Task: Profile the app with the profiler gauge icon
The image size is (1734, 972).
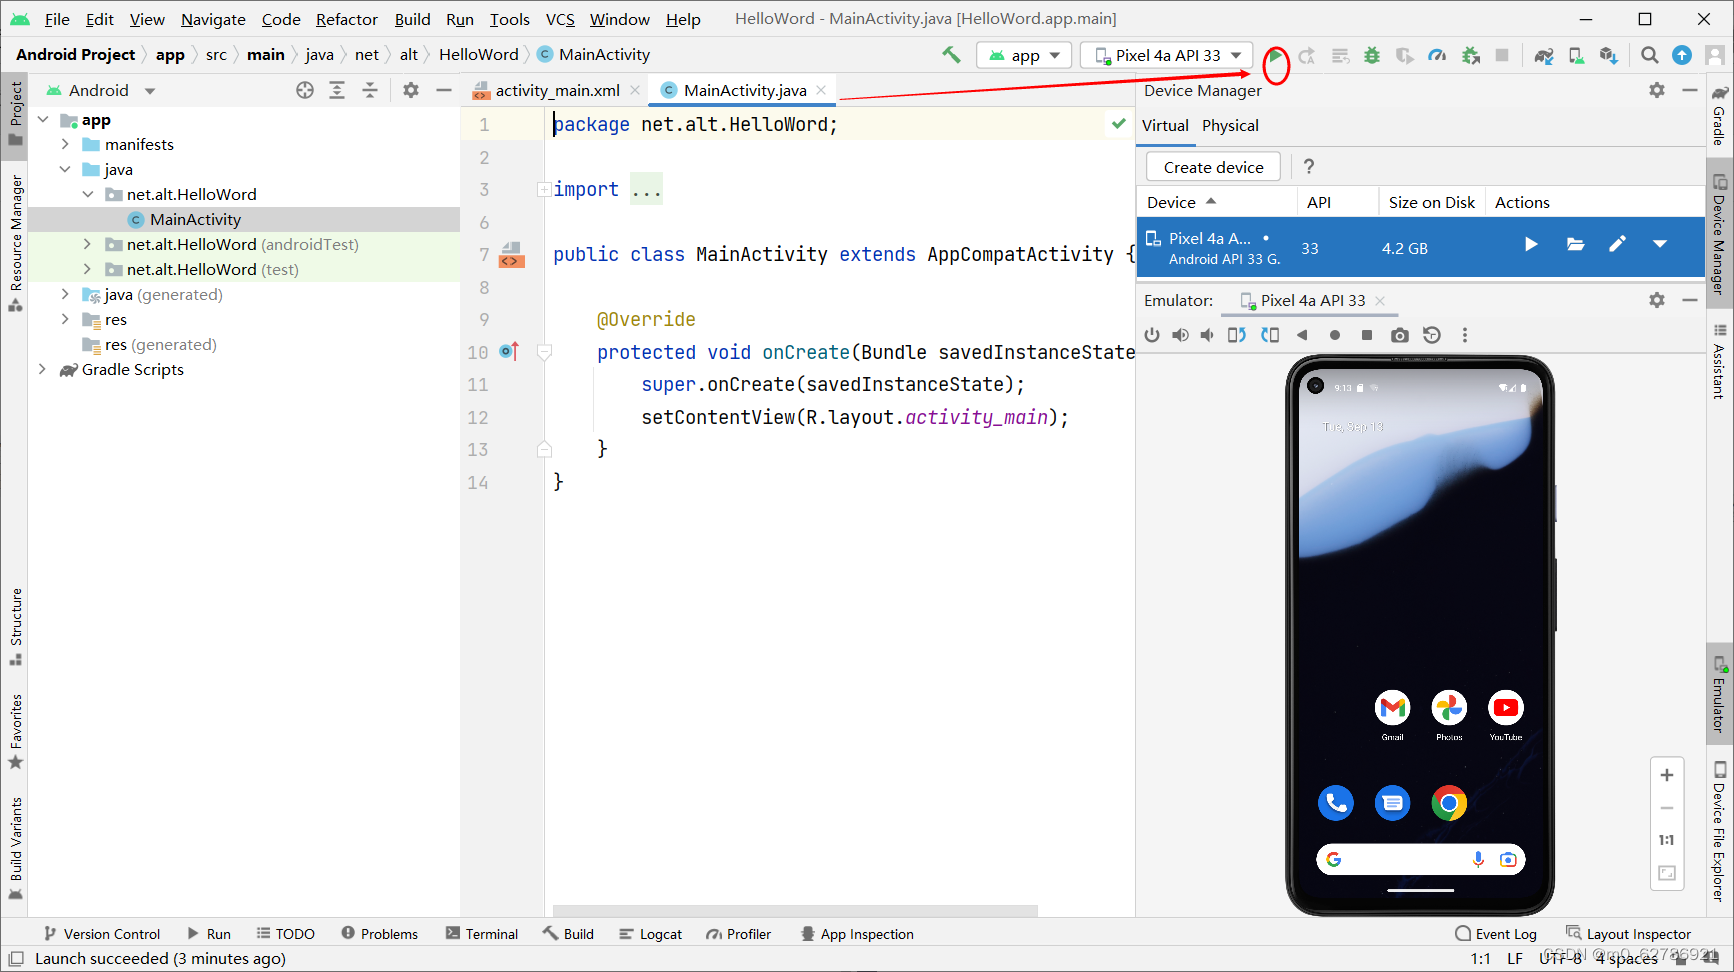Action: coord(1437,55)
